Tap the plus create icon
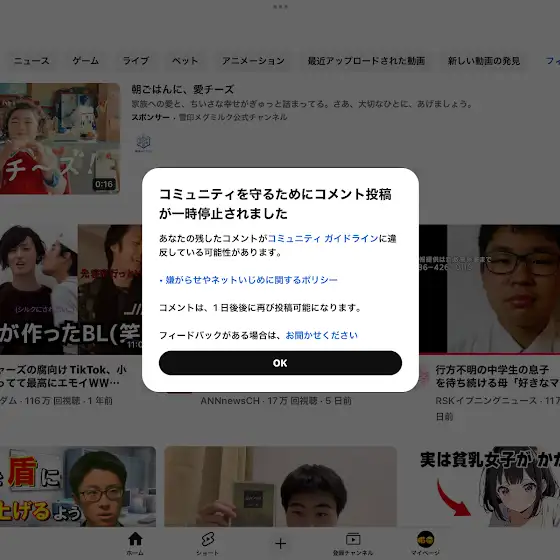The height and width of the screenshot is (560, 560). pyautogui.click(x=280, y=544)
